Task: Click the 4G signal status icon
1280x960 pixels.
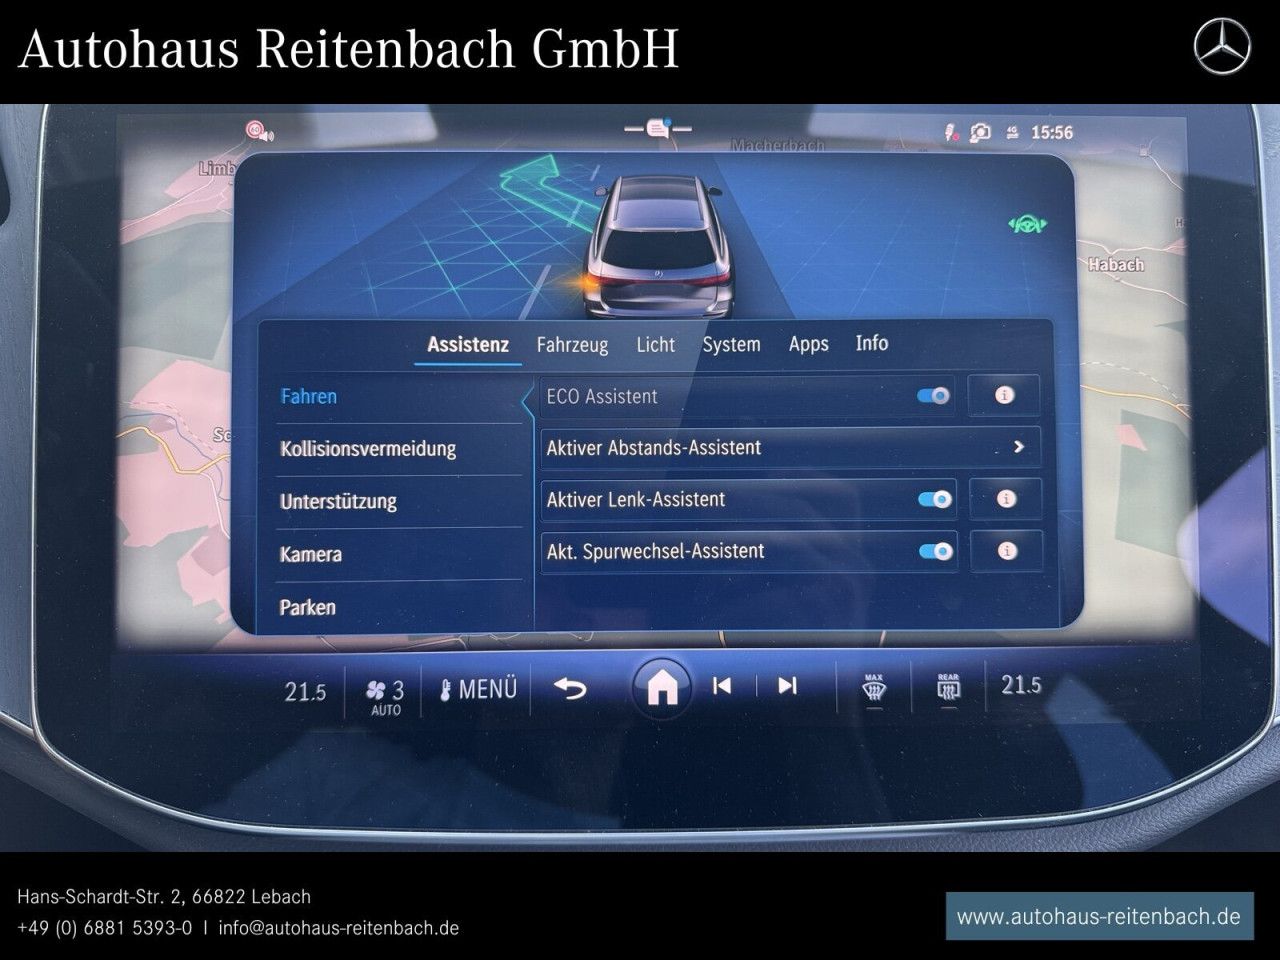Action: coord(1011,132)
